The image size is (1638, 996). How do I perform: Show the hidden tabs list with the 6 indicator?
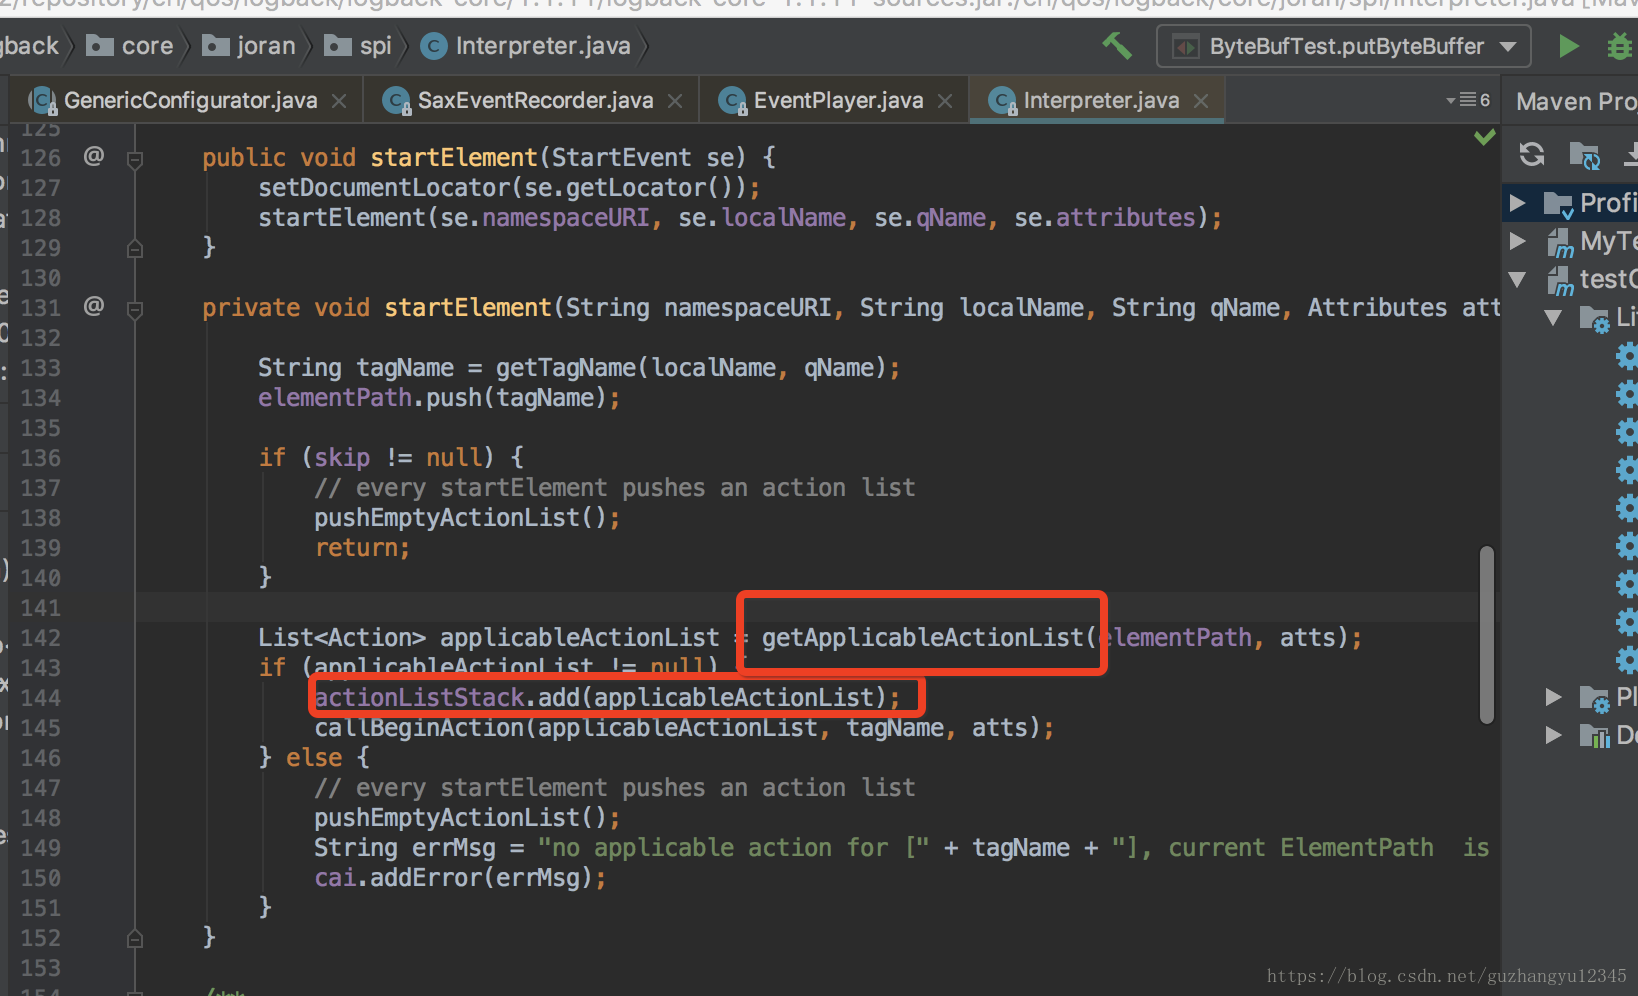(1468, 100)
